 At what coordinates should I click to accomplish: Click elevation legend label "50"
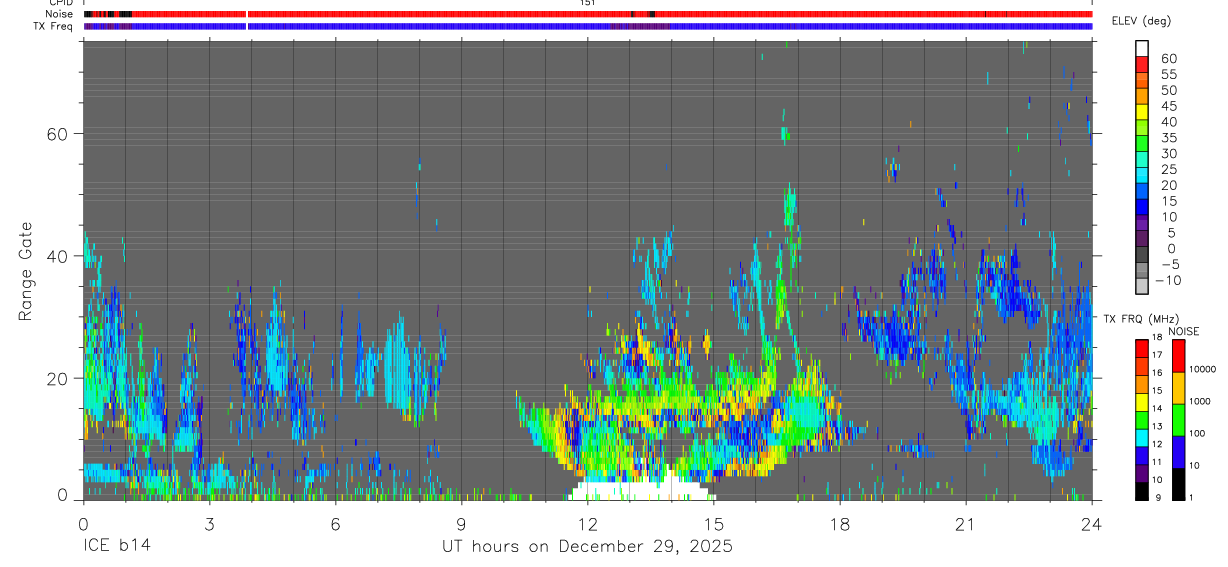click(x=1167, y=90)
